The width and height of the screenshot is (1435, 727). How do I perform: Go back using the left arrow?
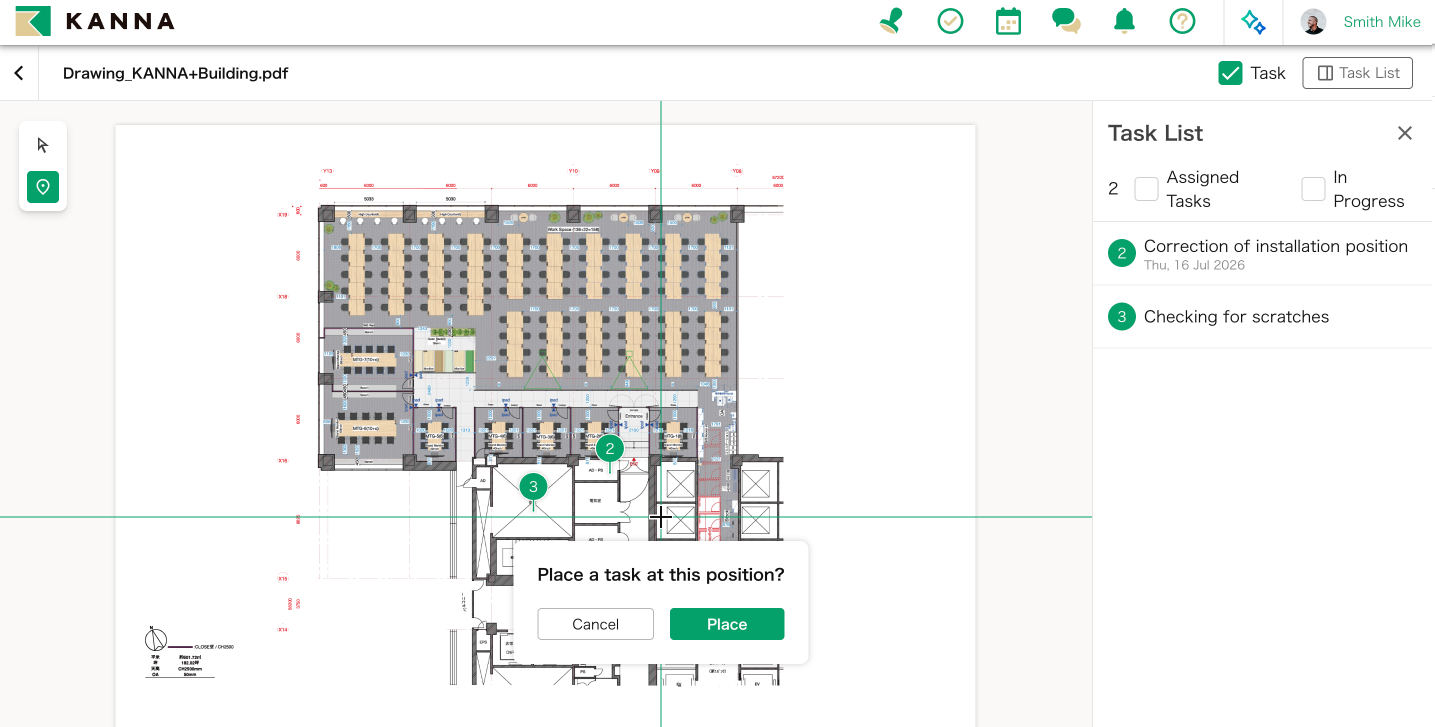click(x=19, y=73)
